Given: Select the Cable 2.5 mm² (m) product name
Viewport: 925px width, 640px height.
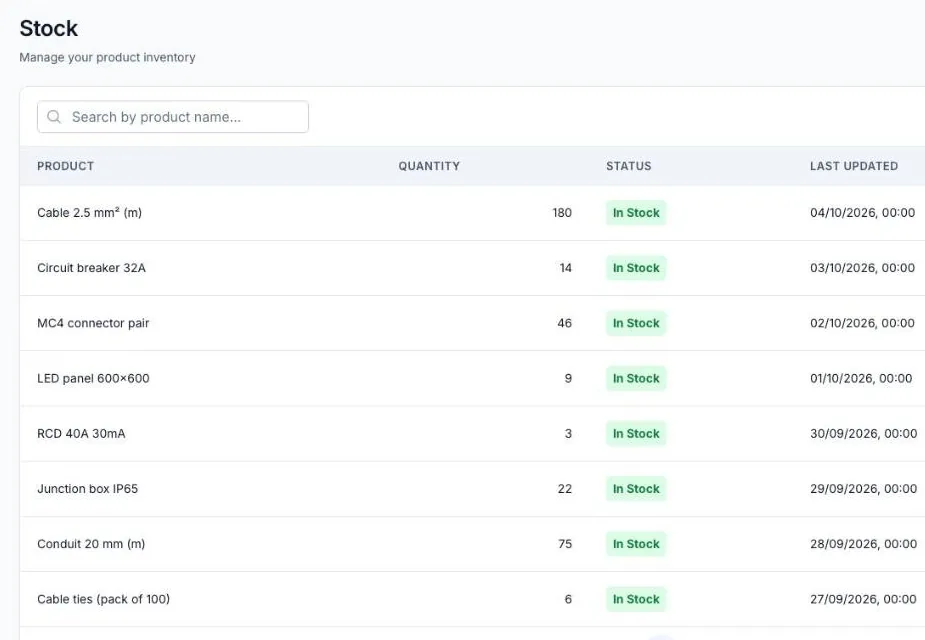Looking at the screenshot, I should click(x=90, y=213).
